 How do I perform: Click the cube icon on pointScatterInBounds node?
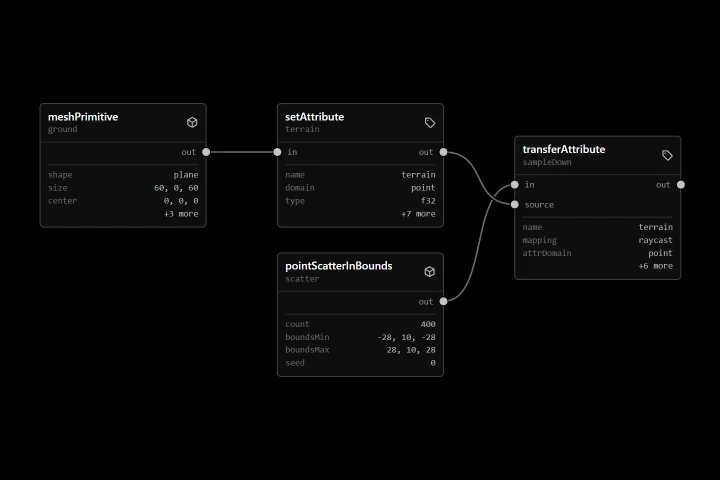click(x=429, y=271)
